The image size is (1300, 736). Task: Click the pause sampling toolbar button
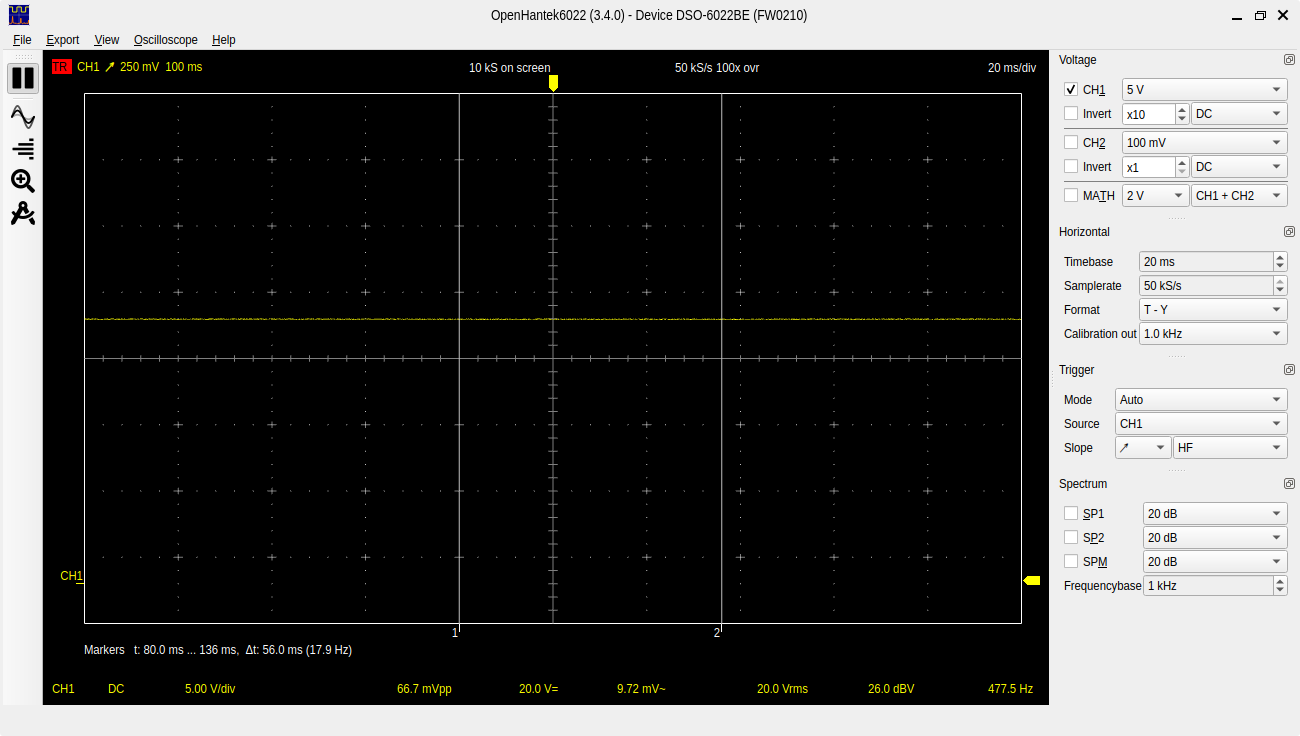22,78
